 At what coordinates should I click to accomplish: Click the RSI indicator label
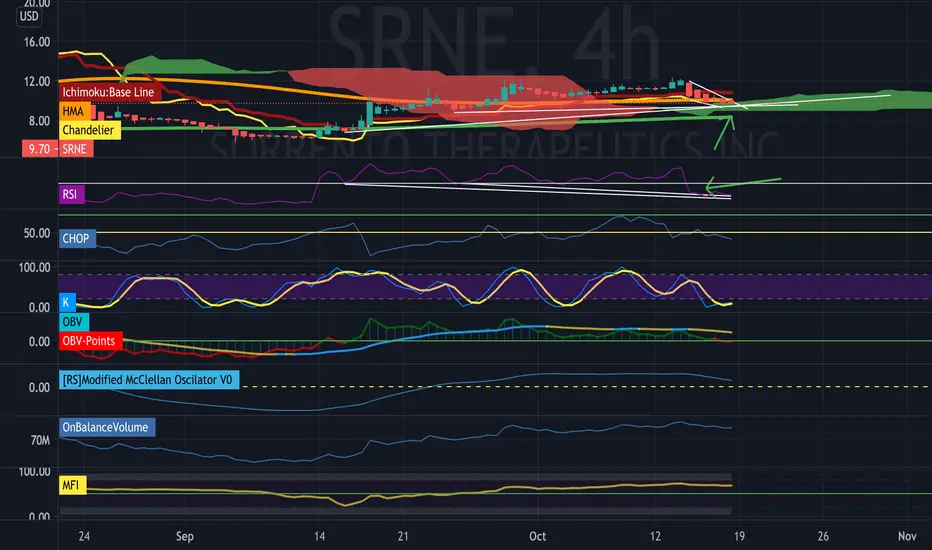[71, 194]
